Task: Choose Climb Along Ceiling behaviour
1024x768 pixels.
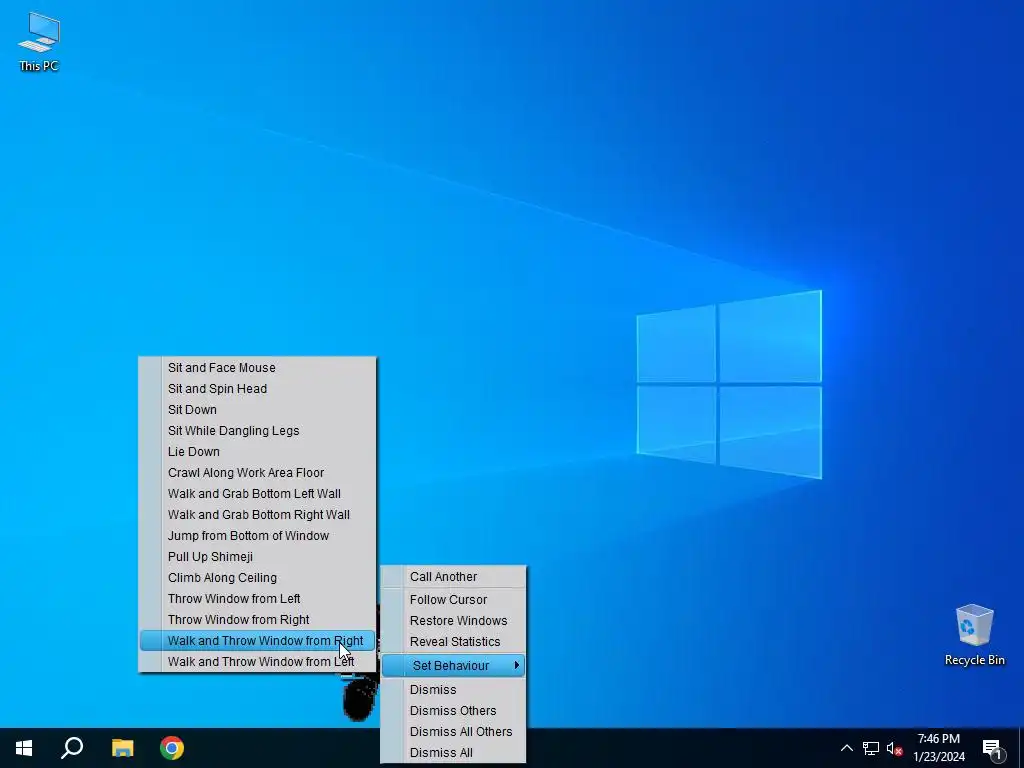Action: [257, 577]
